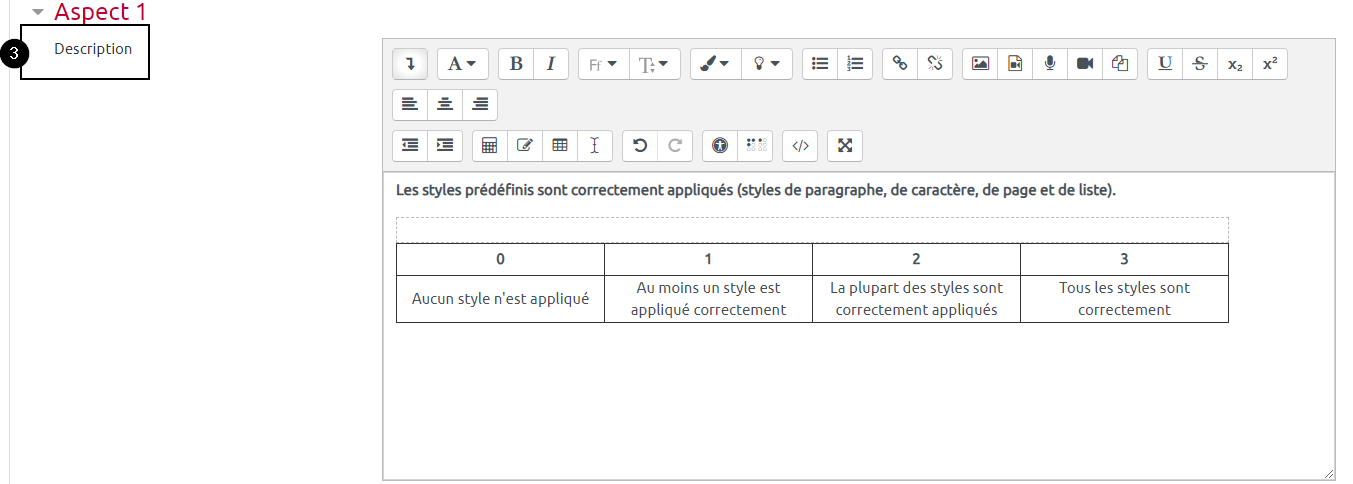
Task: Toggle underline formatting
Action: [1165, 64]
